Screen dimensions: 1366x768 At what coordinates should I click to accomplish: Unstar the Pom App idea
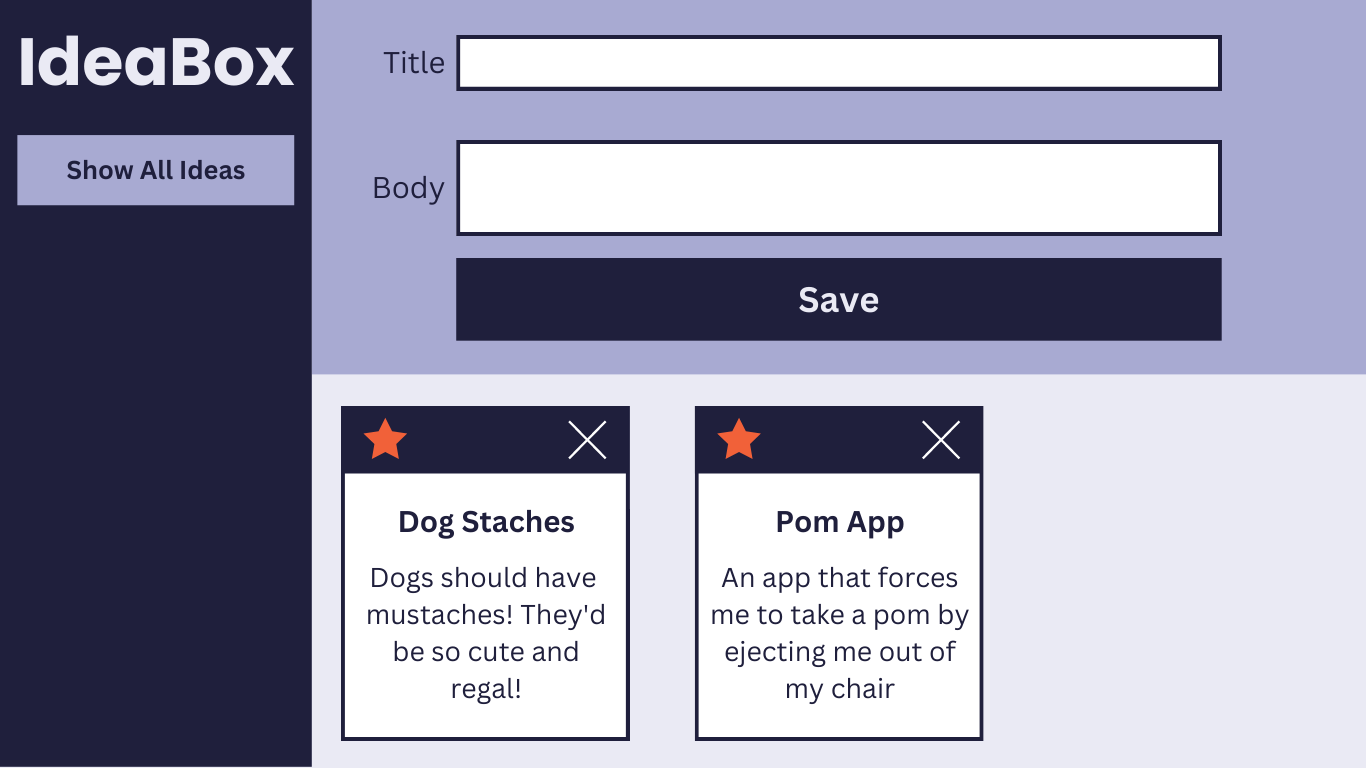pos(739,440)
